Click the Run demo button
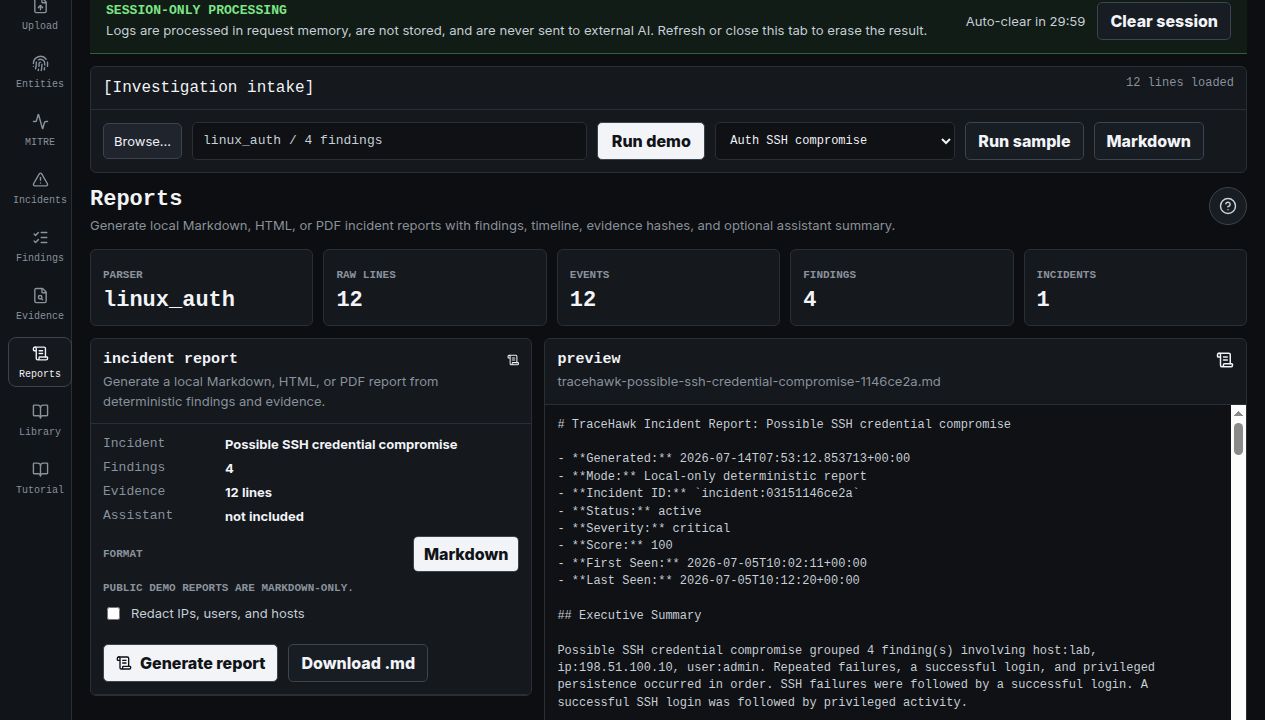Screen dimensions: 1265x720 pyautogui.click(x=651, y=141)
